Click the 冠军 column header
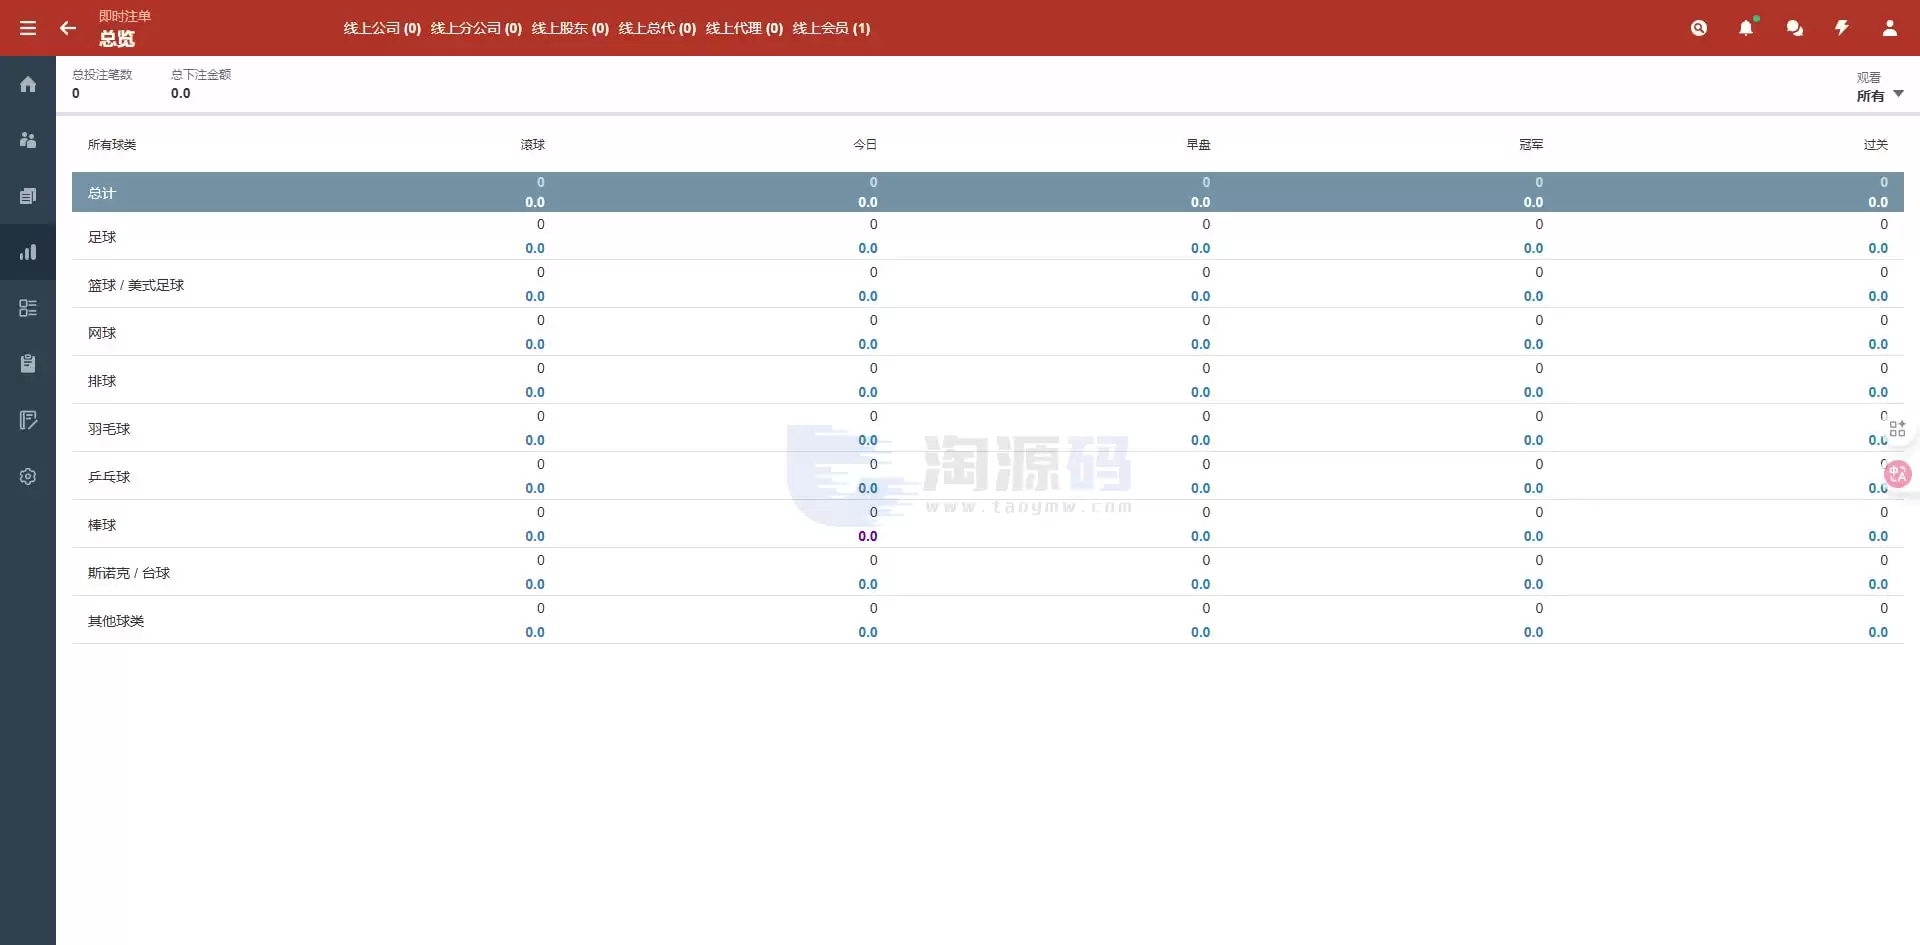The width and height of the screenshot is (1920, 945). click(1531, 145)
